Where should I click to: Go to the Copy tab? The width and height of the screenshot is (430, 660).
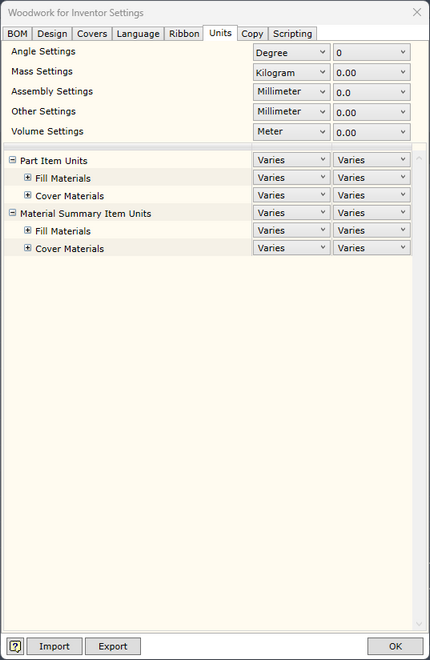coord(252,34)
